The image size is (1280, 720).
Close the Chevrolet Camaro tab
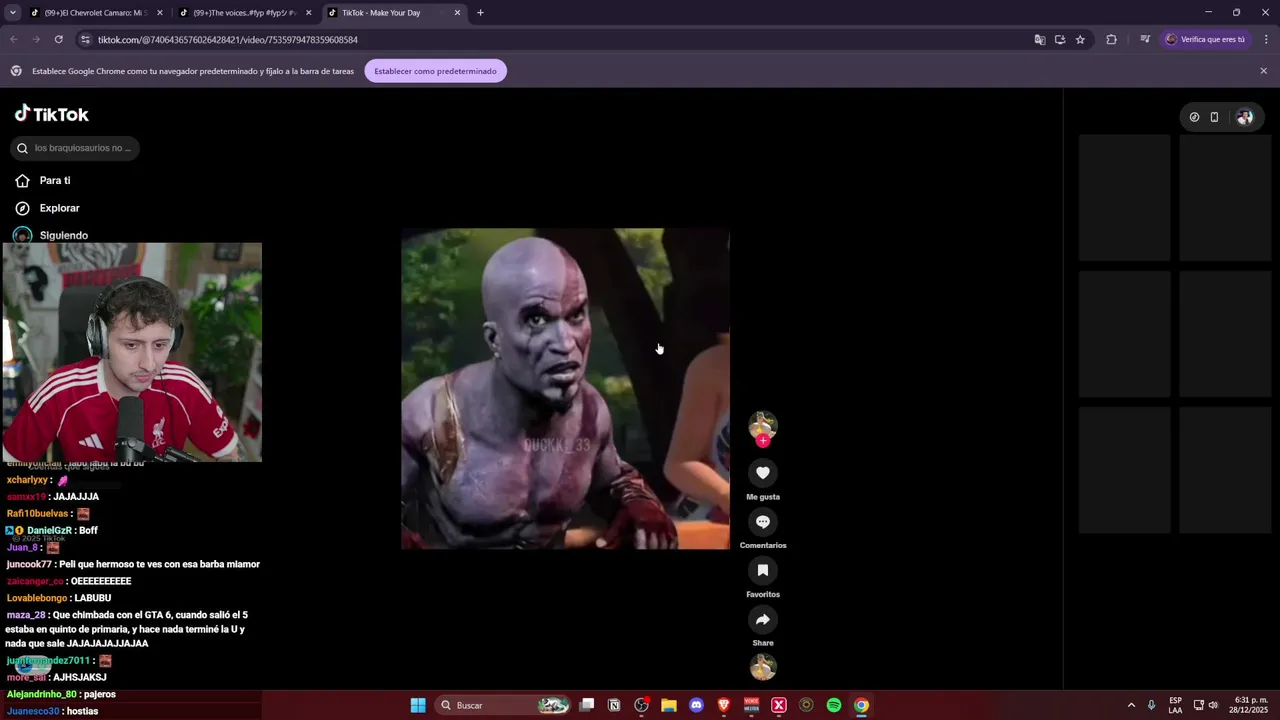point(159,13)
